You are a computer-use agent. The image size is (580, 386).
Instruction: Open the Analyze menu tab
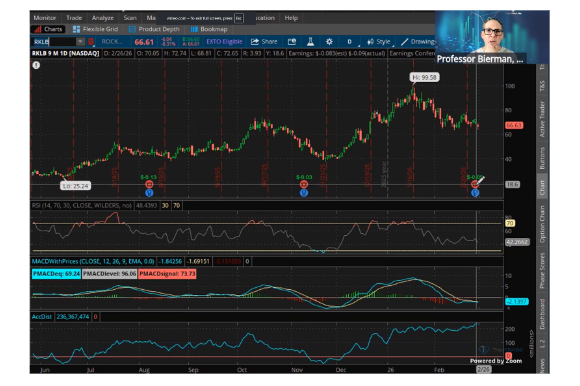103,18
